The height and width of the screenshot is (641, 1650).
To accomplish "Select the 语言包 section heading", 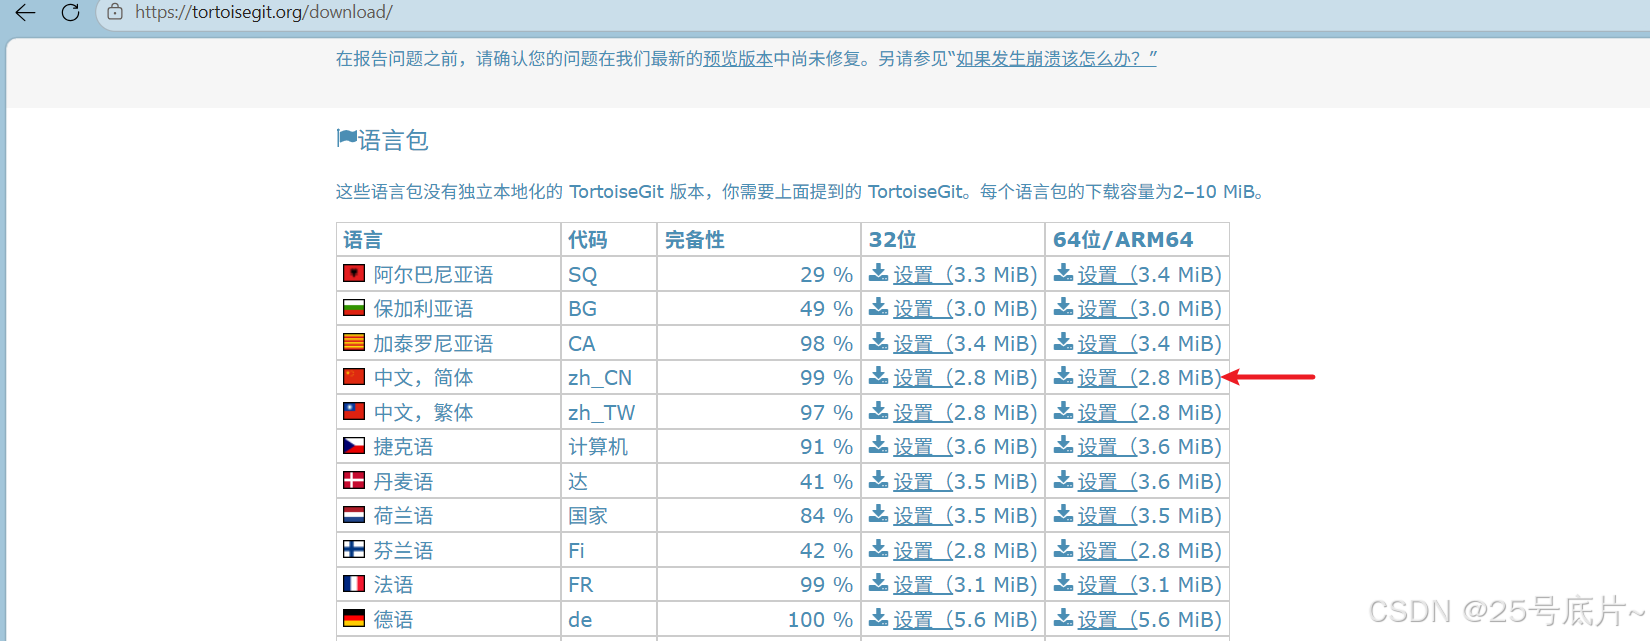I will [393, 140].
